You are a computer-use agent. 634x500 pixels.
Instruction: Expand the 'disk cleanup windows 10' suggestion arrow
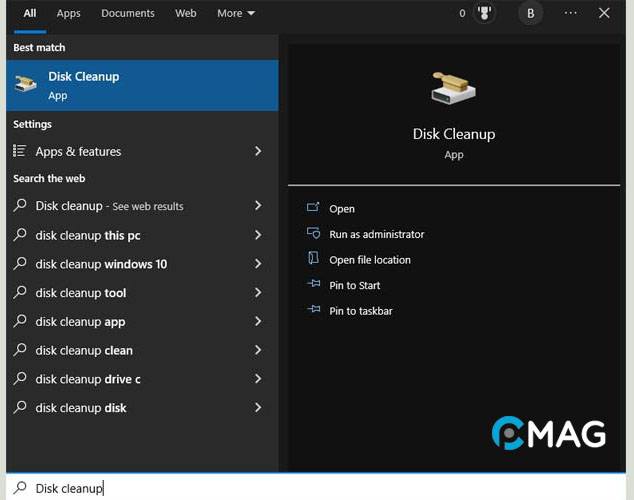pyautogui.click(x=258, y=264)
